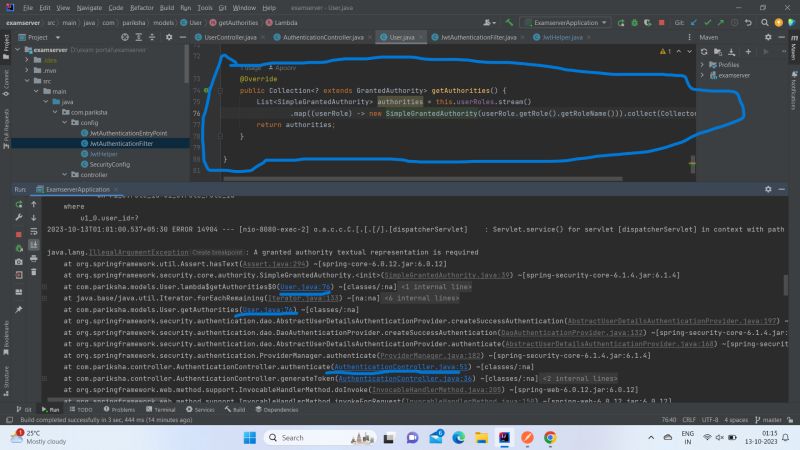Open the Problems tool window tab
Viewport: 800px width, 450px height.
pos(119,410)
